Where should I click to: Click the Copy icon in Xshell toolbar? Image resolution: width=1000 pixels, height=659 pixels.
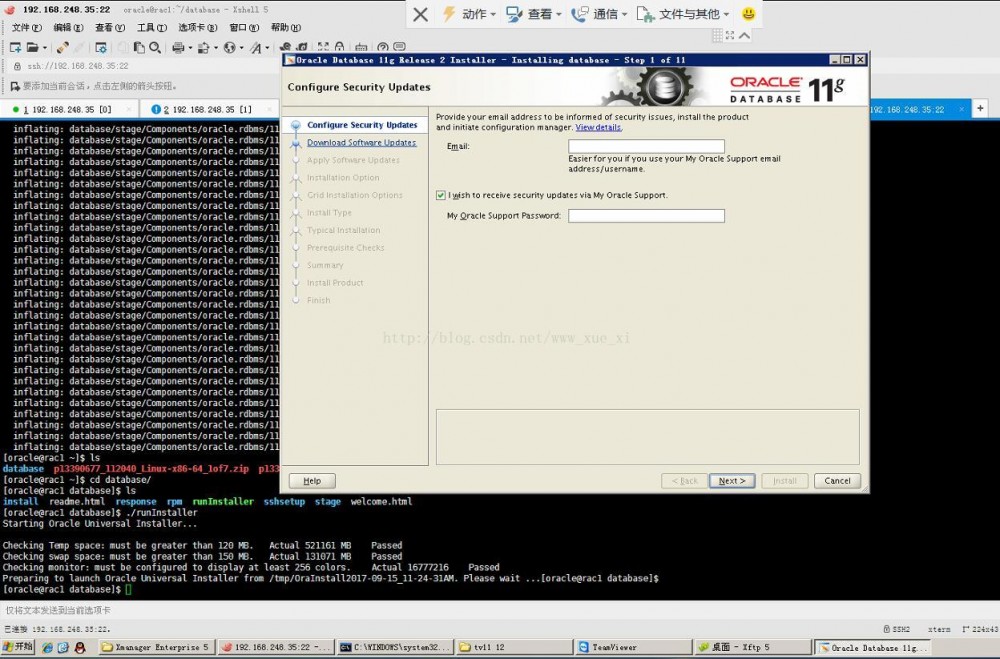(x=139, y=46)
